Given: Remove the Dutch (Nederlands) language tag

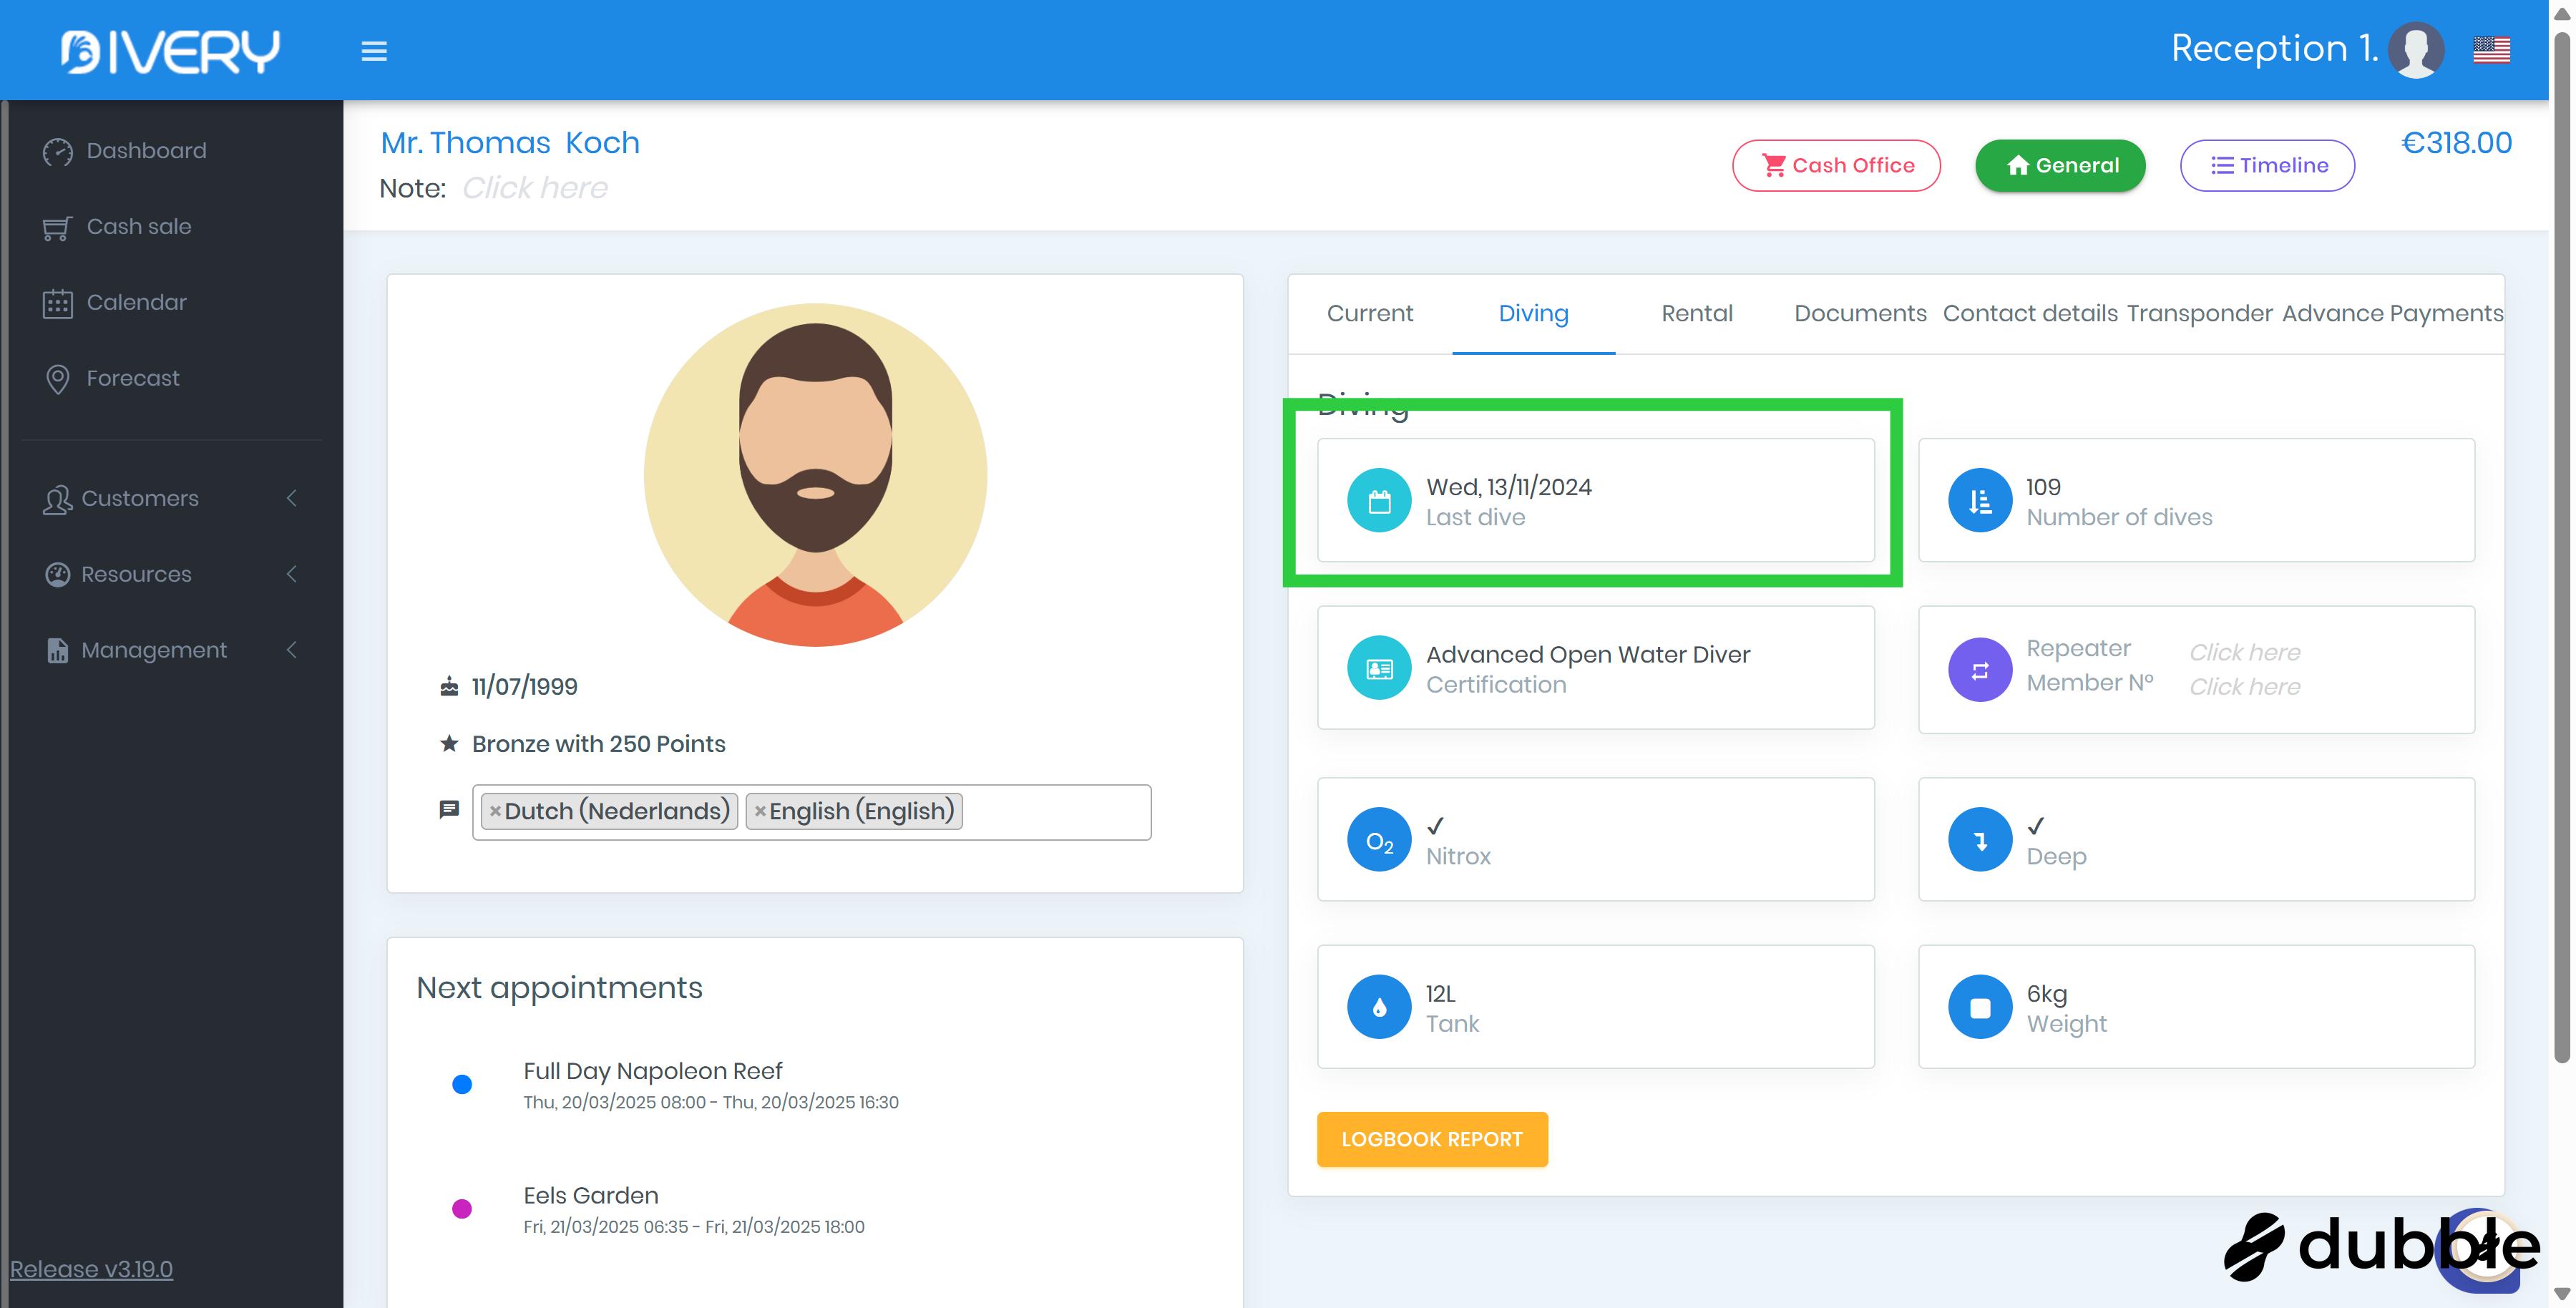Looking at the screenshot, I should pyautogui.click(x=495, y=811).
